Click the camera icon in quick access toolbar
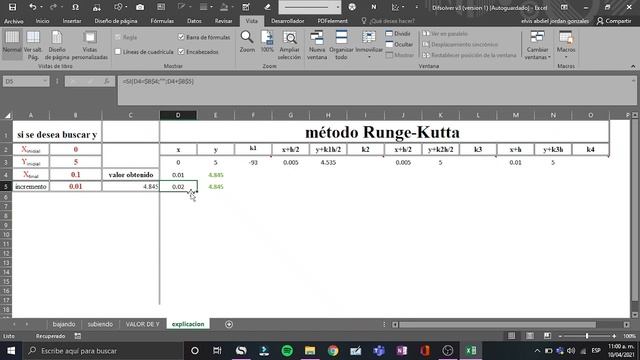This screenshot has width=640, height=360. coord(140,7)
